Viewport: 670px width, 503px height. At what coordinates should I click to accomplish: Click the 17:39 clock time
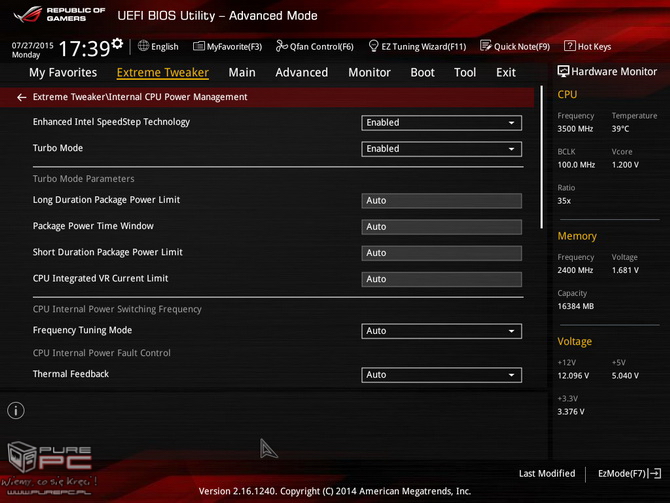(84, 48)
